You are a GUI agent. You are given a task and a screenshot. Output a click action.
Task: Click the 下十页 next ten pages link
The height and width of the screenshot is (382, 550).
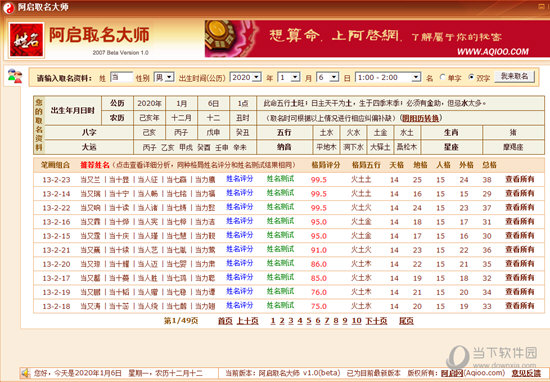[376, 321]
